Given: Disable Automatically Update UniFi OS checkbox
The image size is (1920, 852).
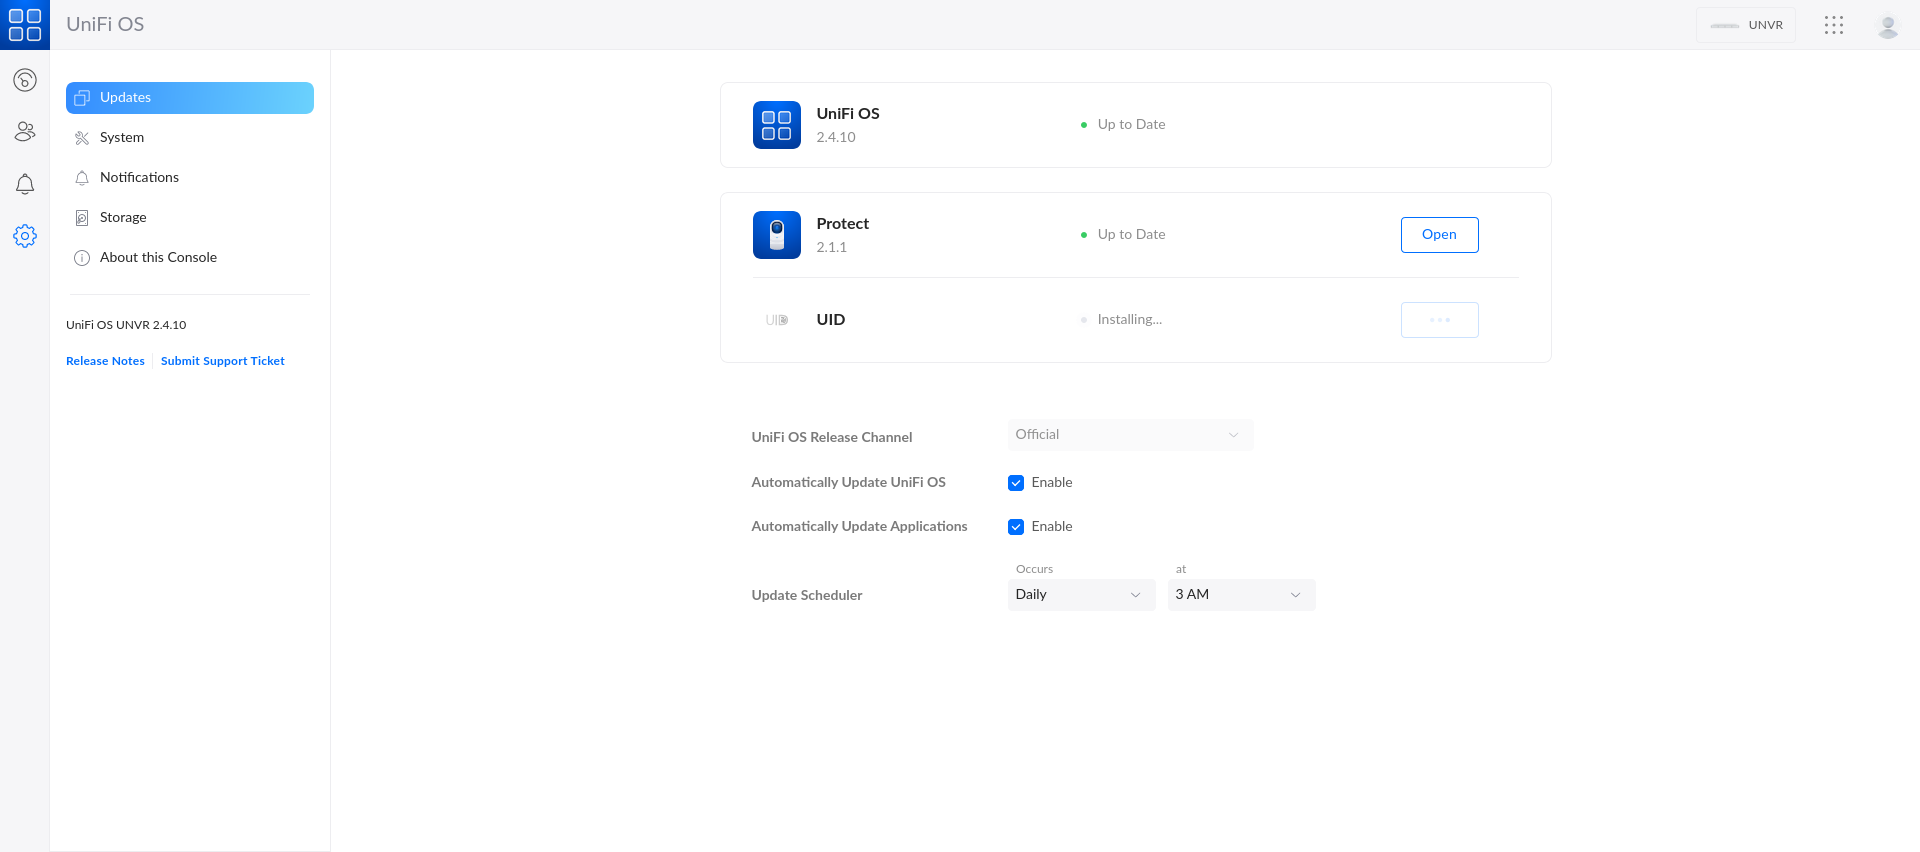Looking at the screenshot, I should click(x=1016, y=483).
